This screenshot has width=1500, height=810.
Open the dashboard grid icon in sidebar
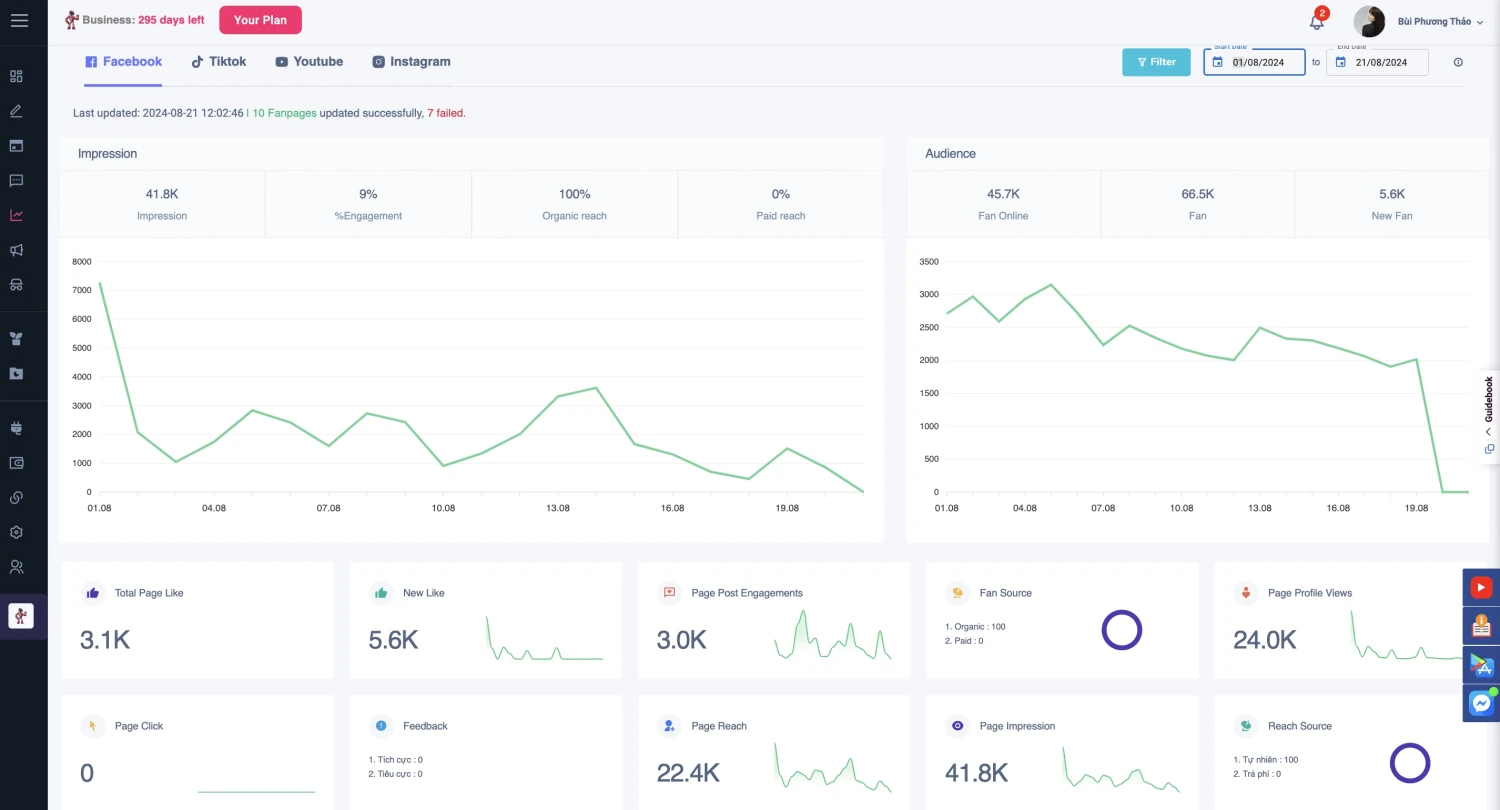[16, 76]
